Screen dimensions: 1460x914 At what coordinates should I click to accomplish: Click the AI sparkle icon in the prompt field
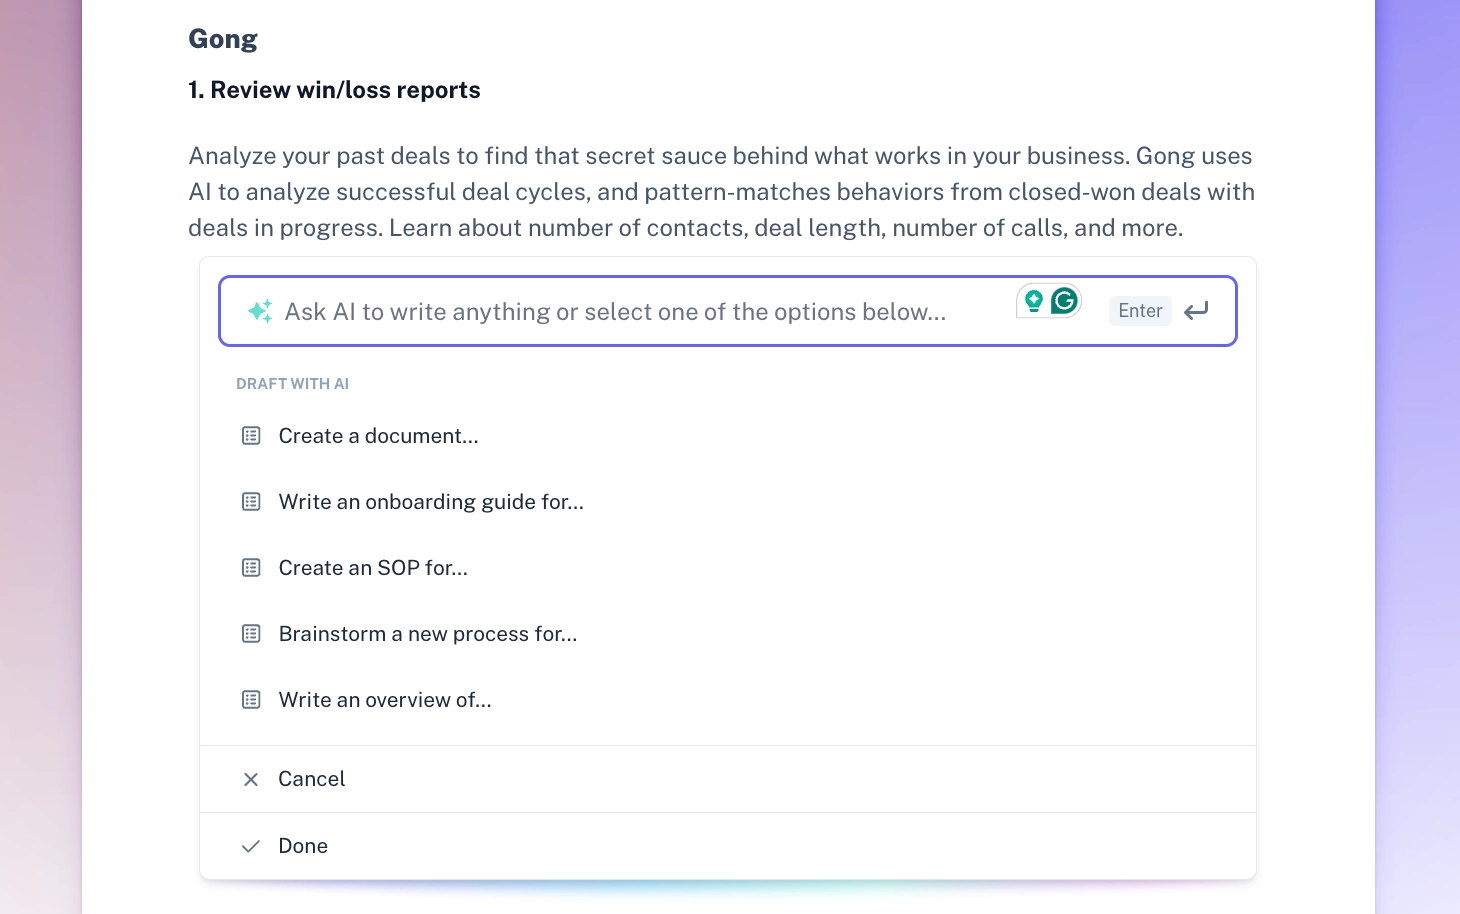pos(260,311)
